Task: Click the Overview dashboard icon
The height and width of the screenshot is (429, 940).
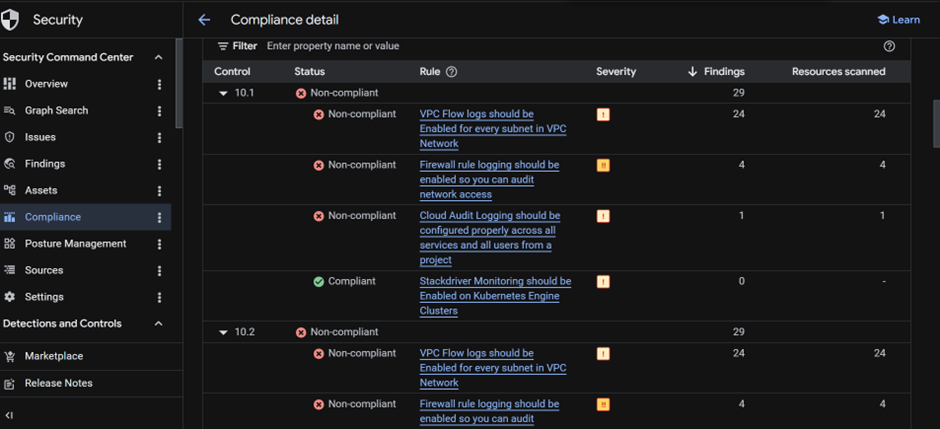Action: (10, 84)
